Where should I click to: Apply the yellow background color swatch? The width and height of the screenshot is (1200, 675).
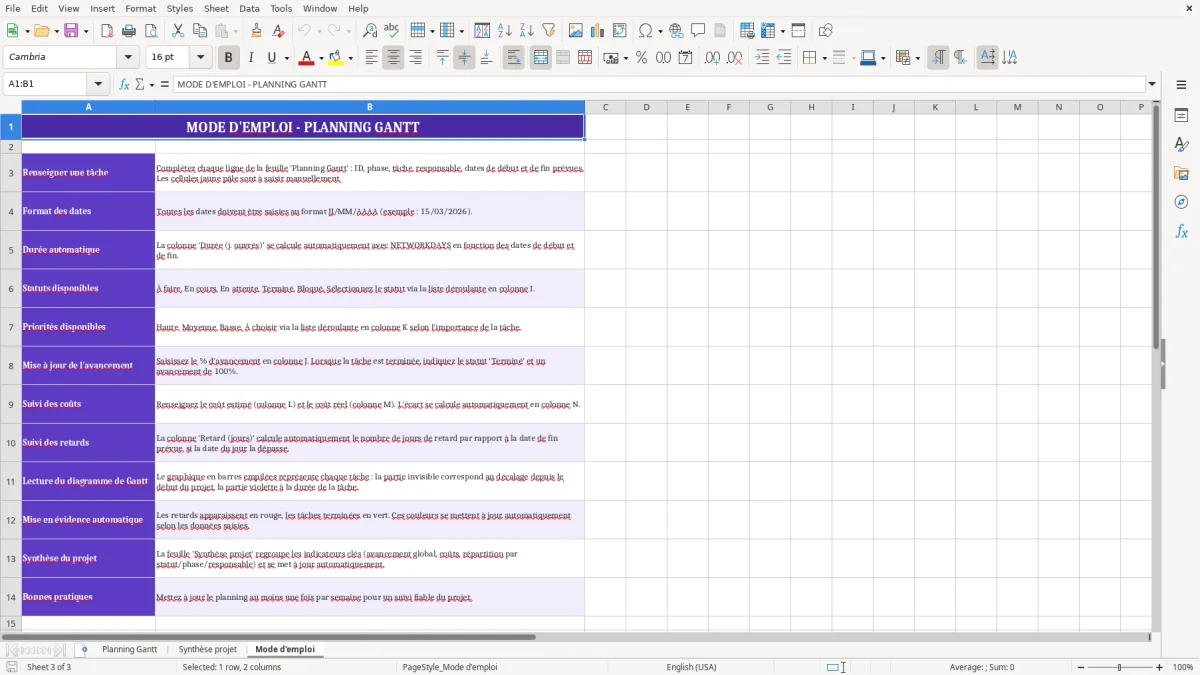336,58
